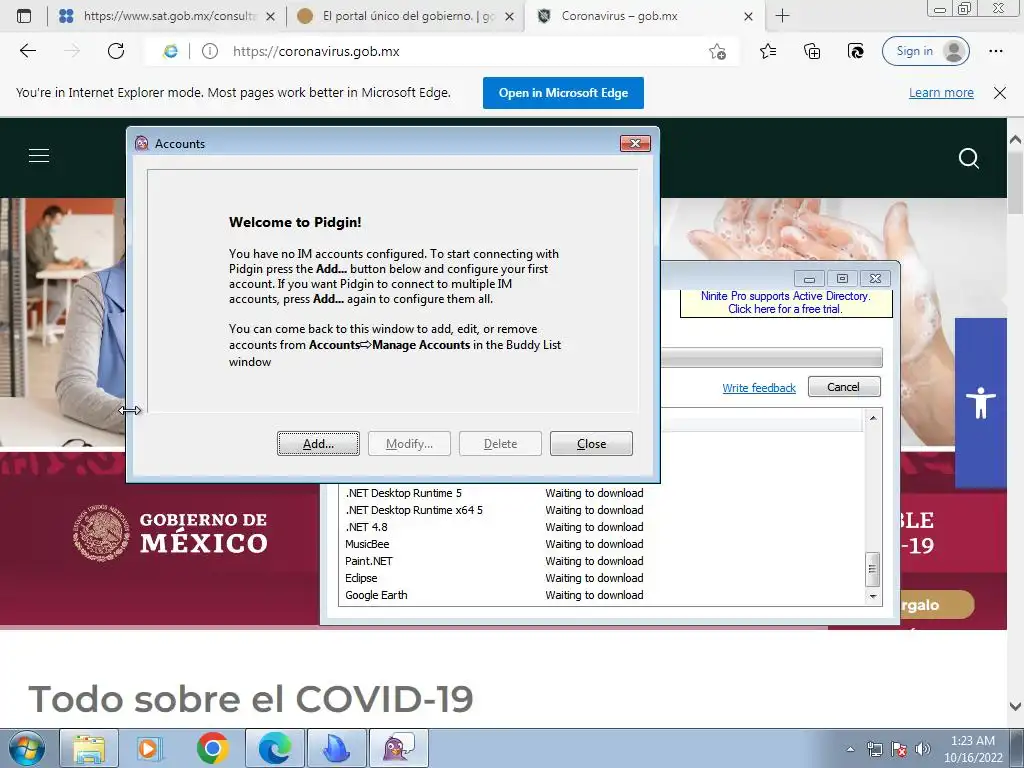Viewport: 1024px width, 768px height.
Task: Switch to the Ninite installer taskbar icon
Action: [337, 748]
